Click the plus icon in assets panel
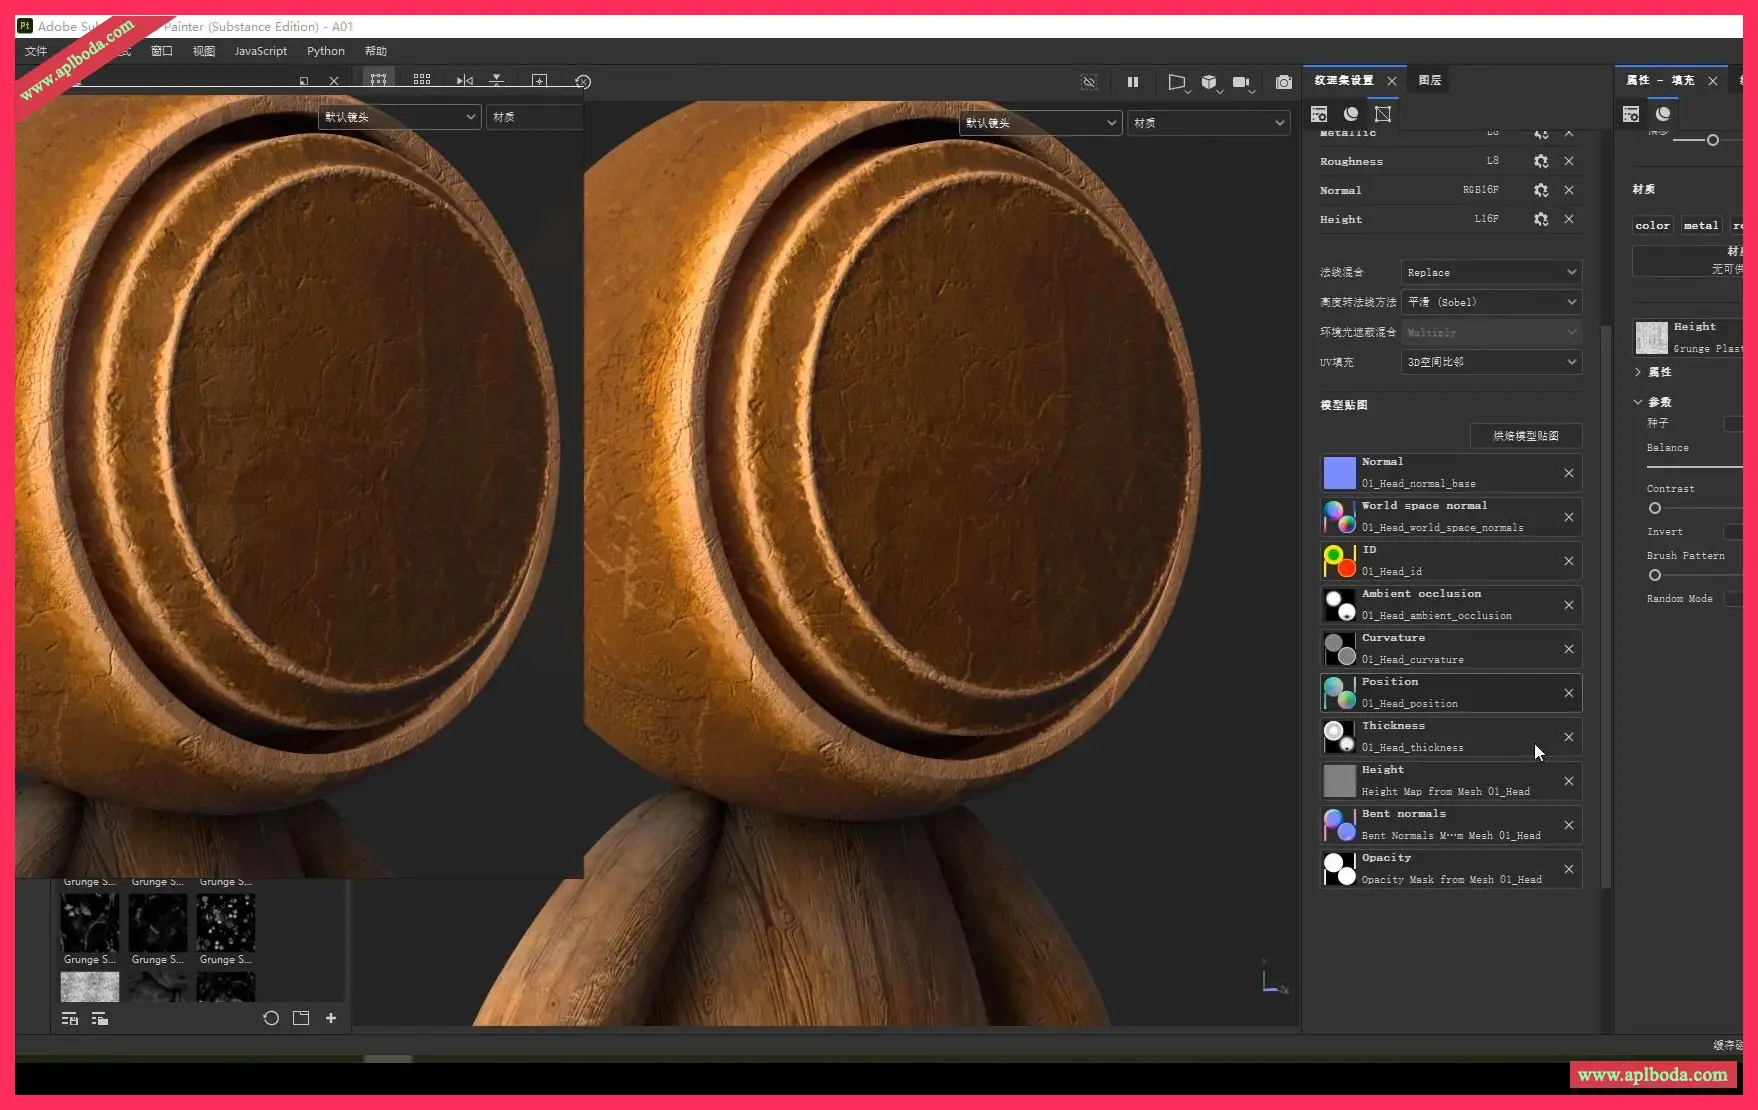Screen dimensions: 1758x1110 [331, 1018]
